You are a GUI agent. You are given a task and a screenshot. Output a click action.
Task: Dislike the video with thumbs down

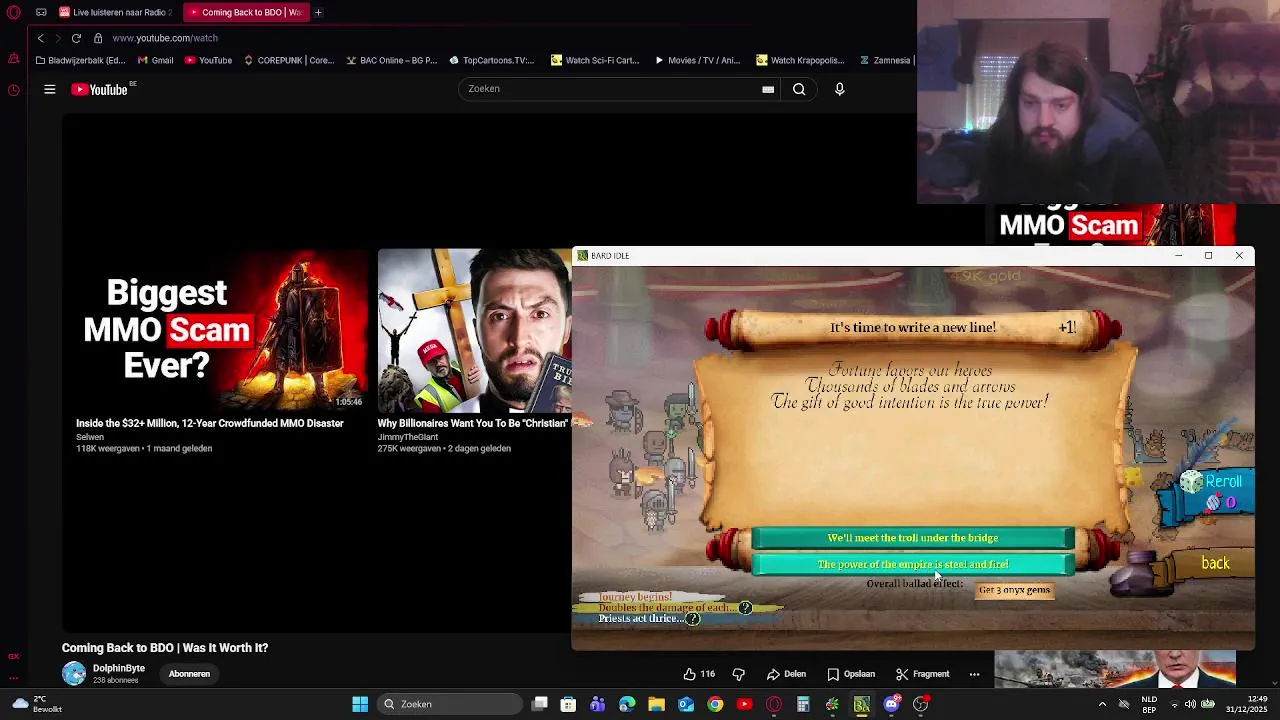click(739, 674)
